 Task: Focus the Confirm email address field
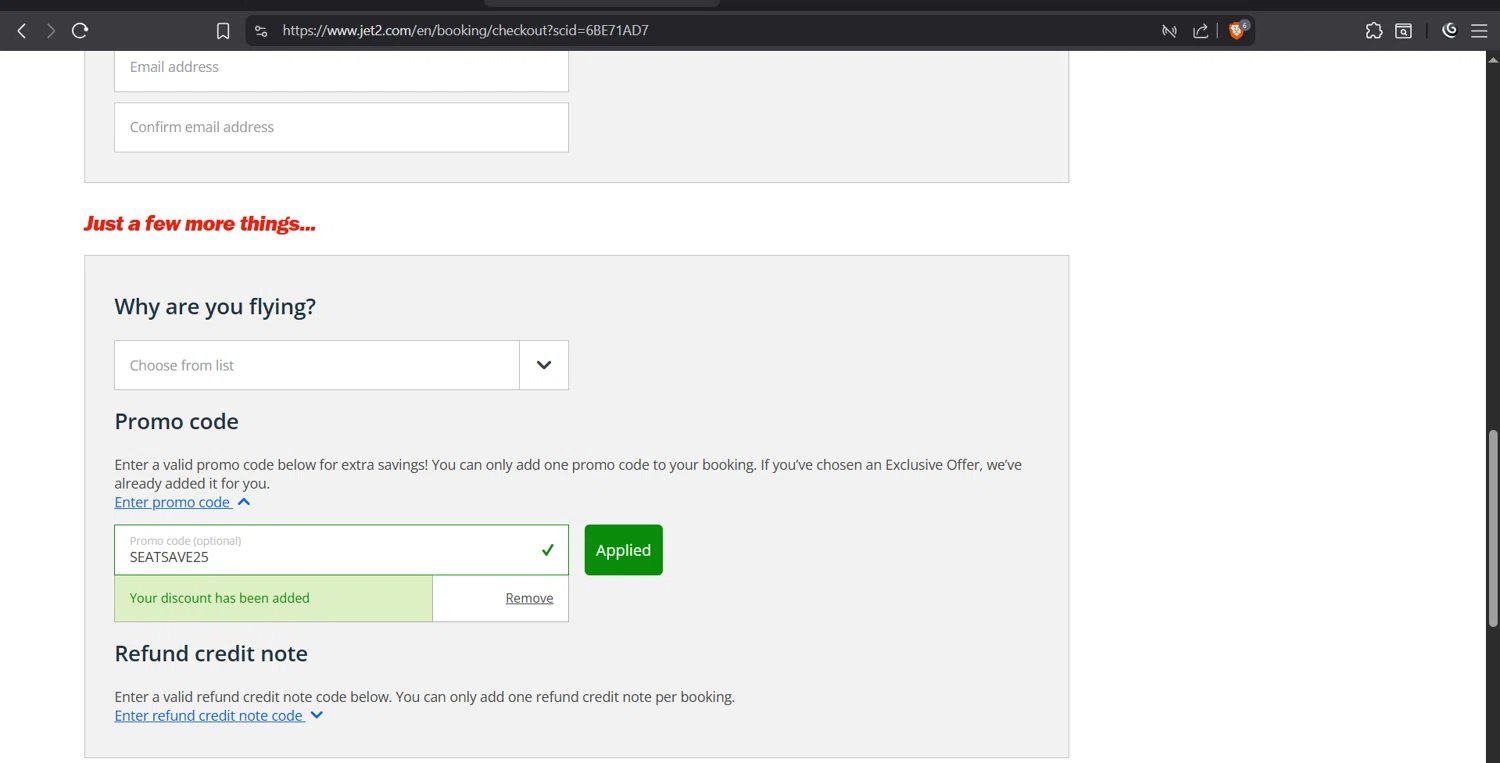(341, 127)
